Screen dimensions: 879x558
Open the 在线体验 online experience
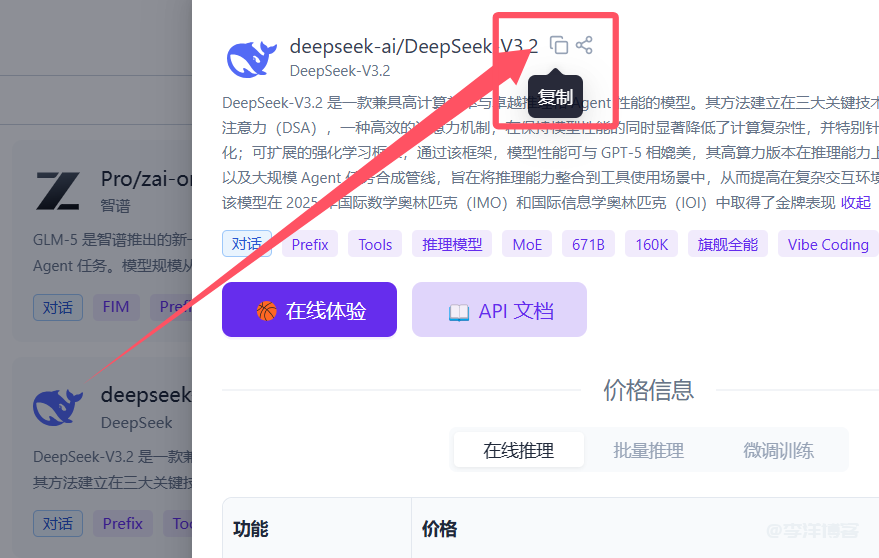[x=309, y=310]
